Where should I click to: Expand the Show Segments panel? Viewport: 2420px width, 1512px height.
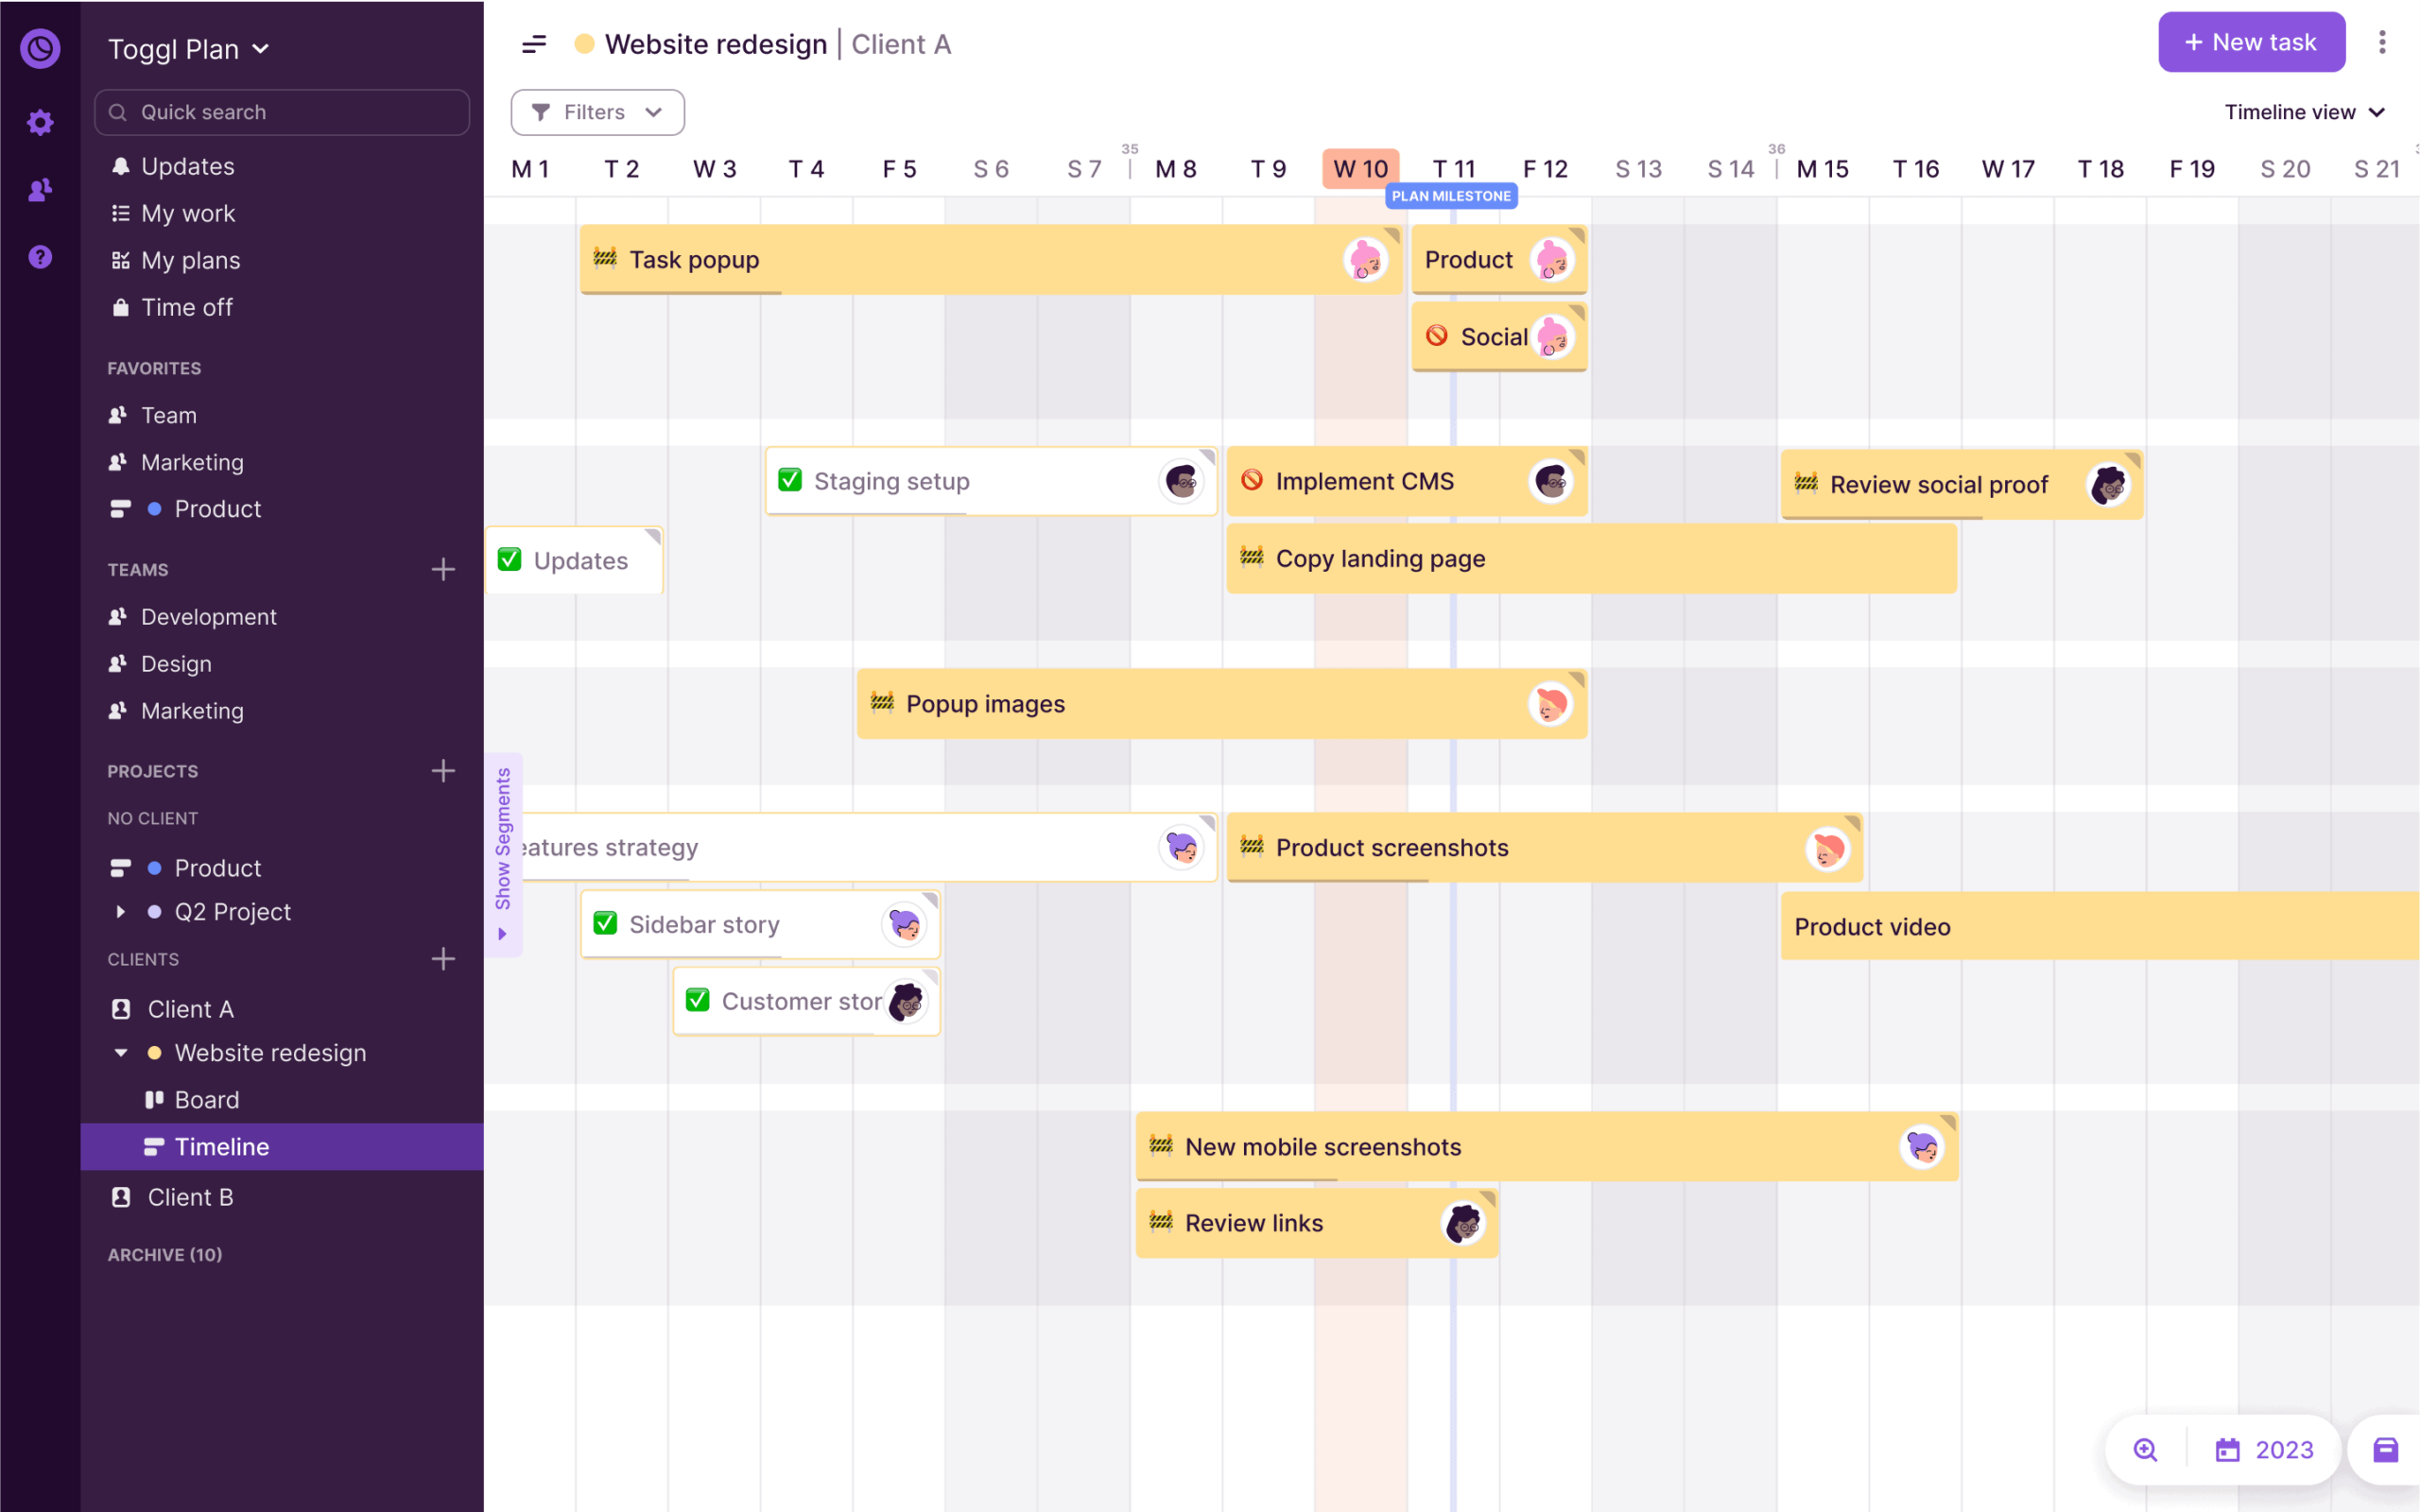pos(503,855)
